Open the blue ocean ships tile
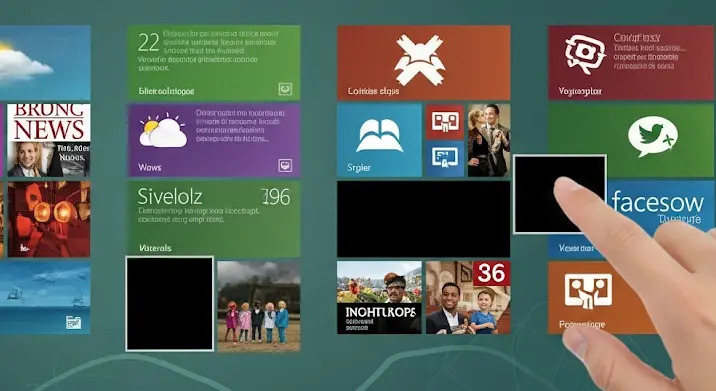 point(45,297)
